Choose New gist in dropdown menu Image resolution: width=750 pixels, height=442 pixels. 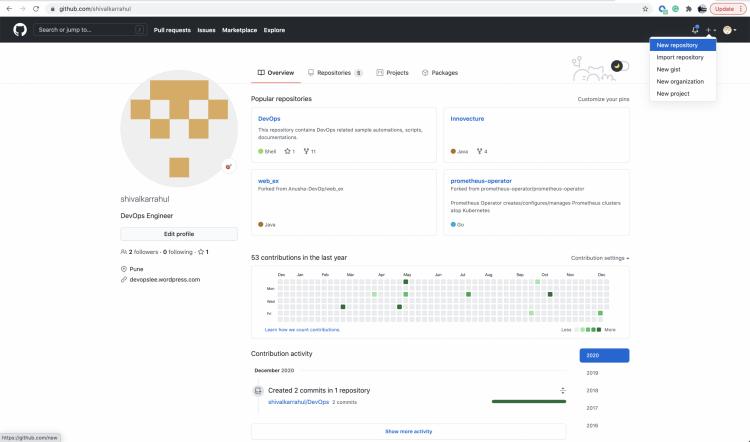point(667,69)
